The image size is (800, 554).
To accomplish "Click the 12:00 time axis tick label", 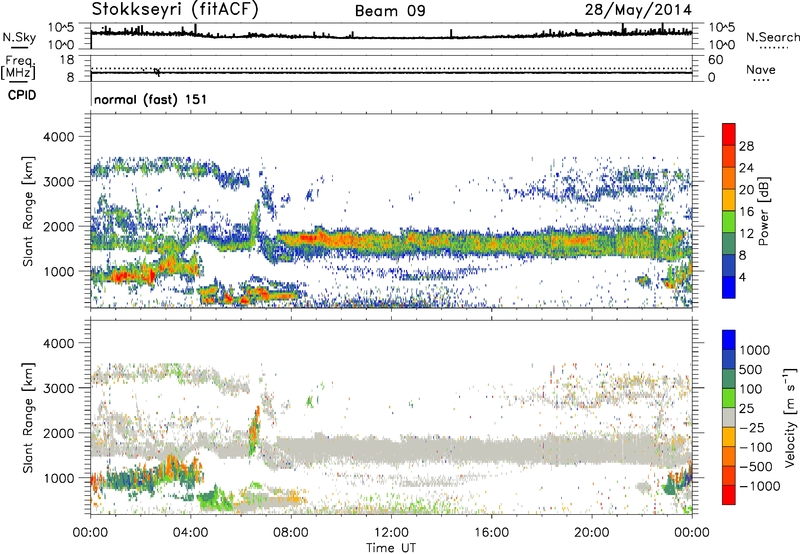I will coord(391,533).
